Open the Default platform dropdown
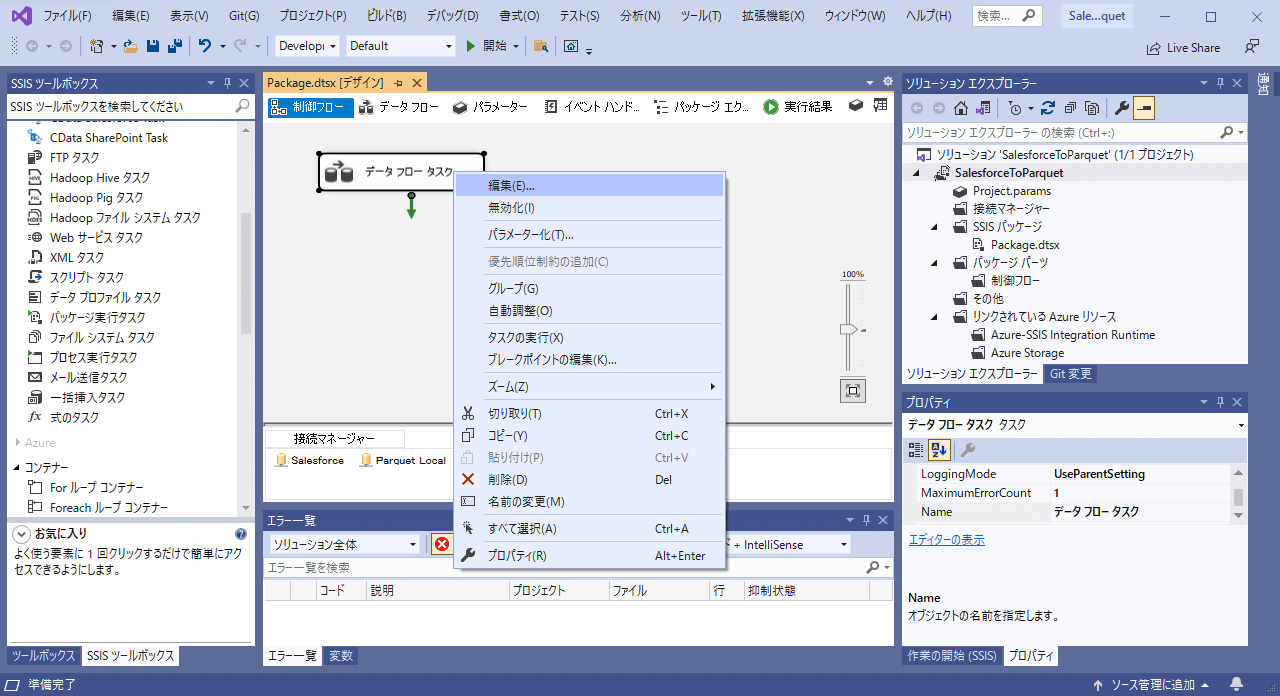Image resolution: width=1280 pixels, height=696 pixels. (x=401, y=46)
